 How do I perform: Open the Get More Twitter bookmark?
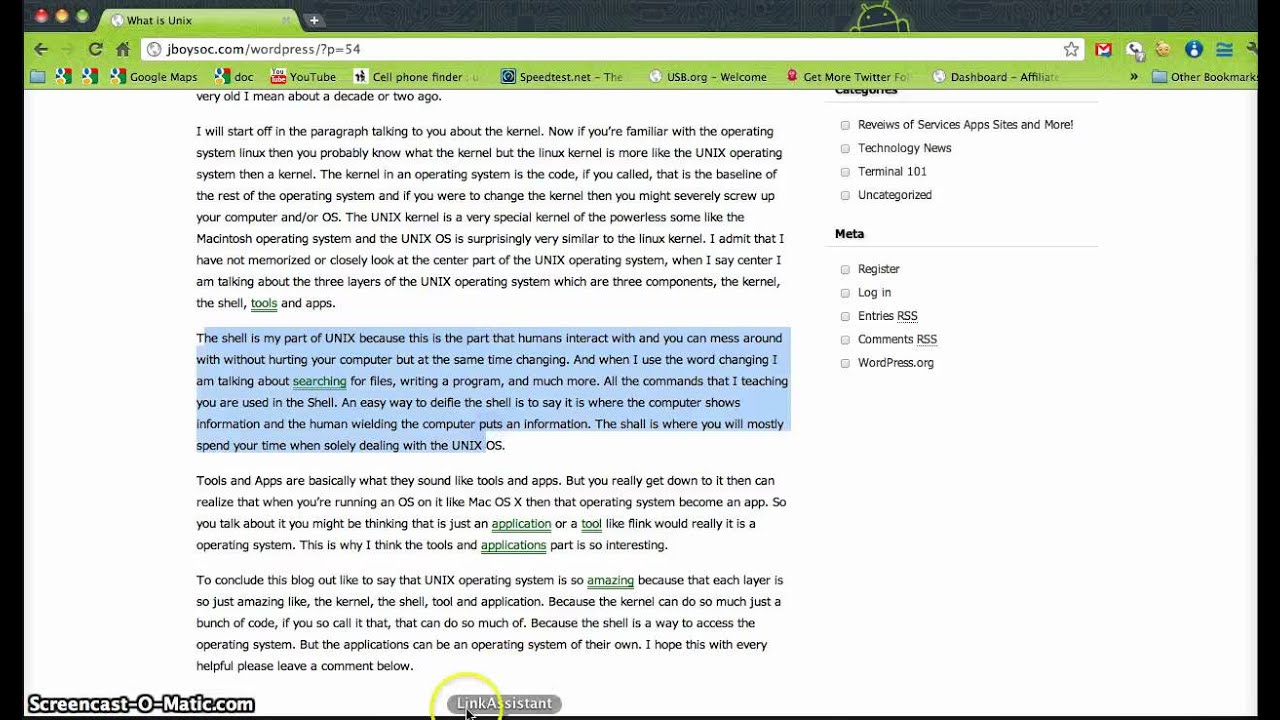849,77
